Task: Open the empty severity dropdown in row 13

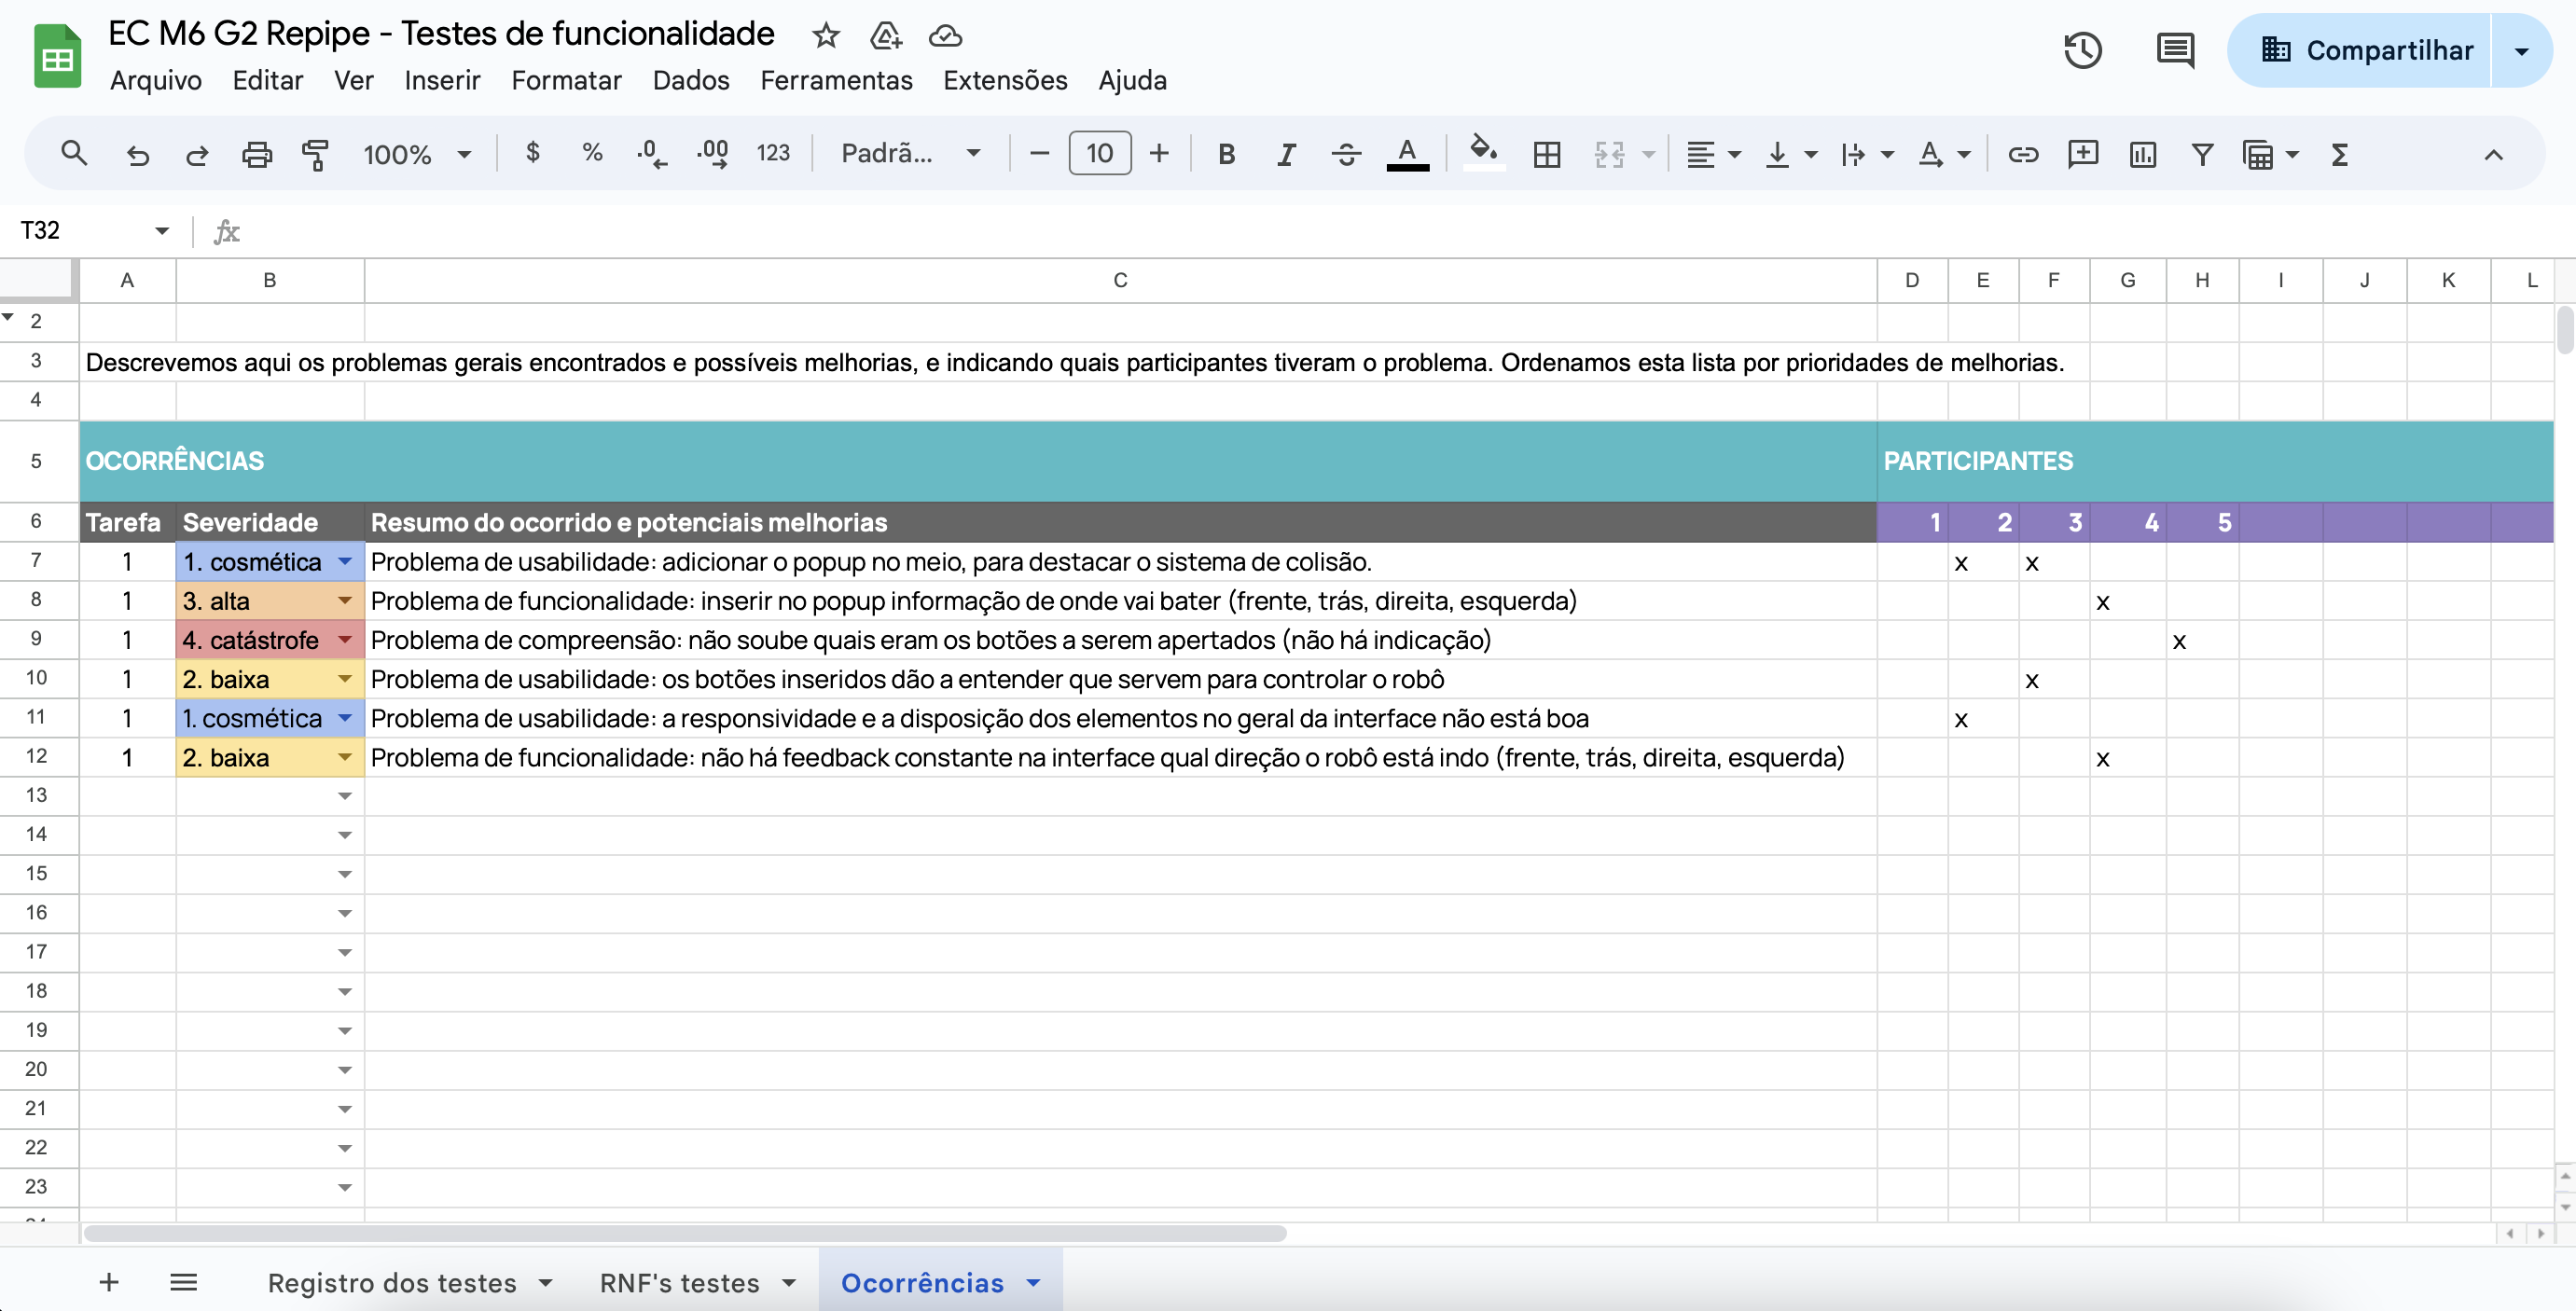Action: coord(345,797)
